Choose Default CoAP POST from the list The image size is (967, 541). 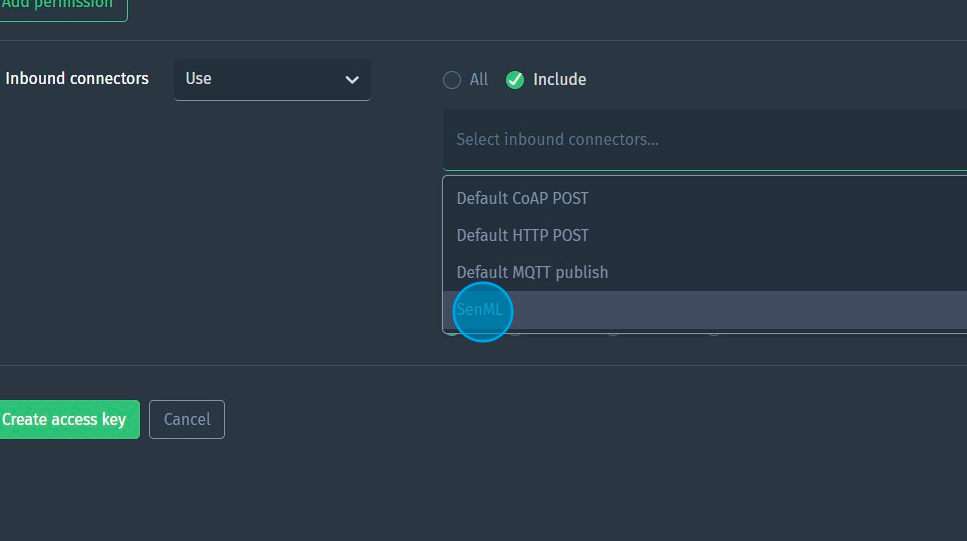[x=522, y=198]
